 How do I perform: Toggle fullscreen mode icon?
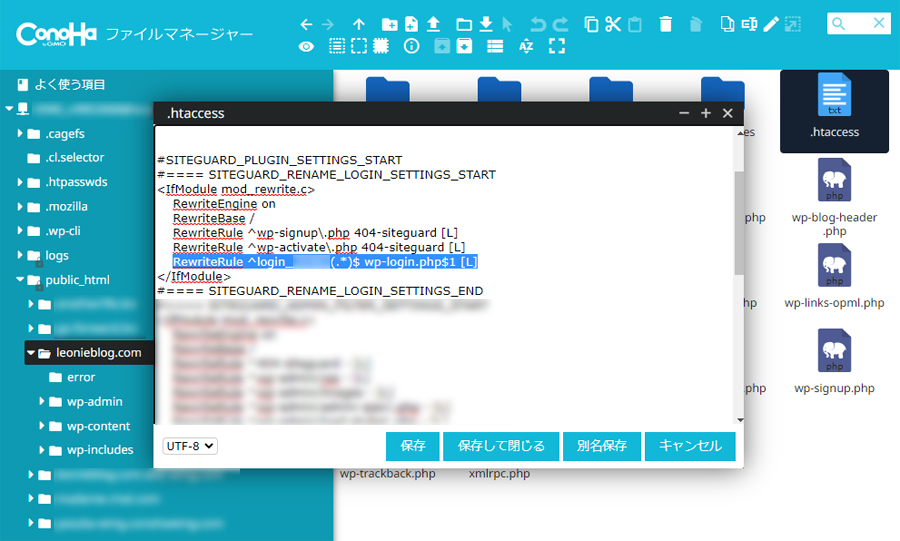pos(557,46)
